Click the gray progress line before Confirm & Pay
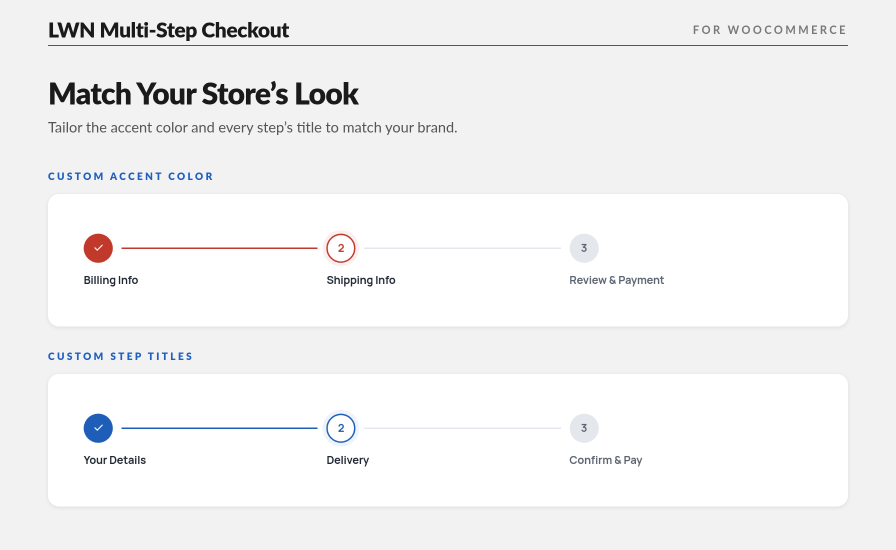Image resolution: width=896 pixels, height=550 pixels. (463, 428)
